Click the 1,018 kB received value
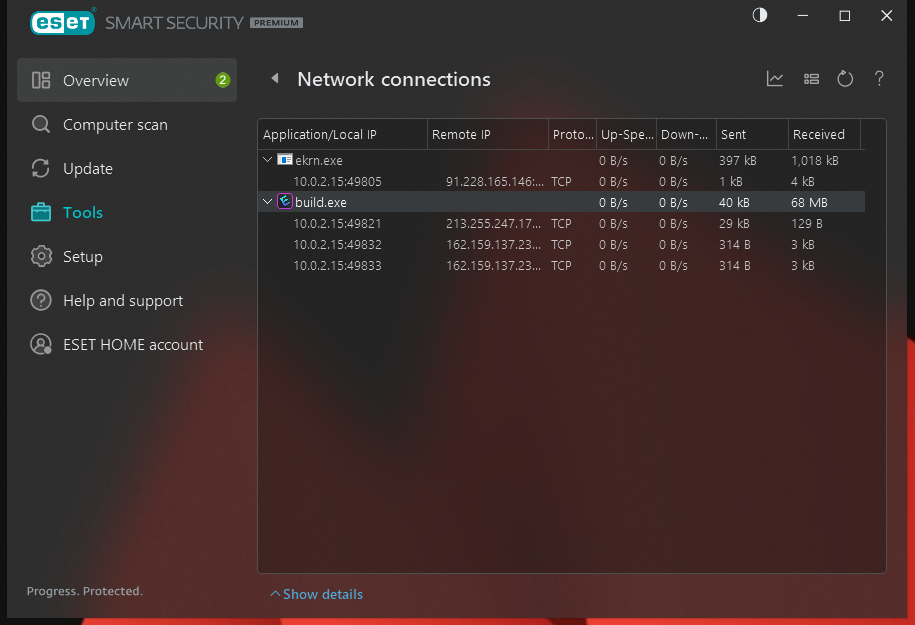915x625 pixels. 815,160
